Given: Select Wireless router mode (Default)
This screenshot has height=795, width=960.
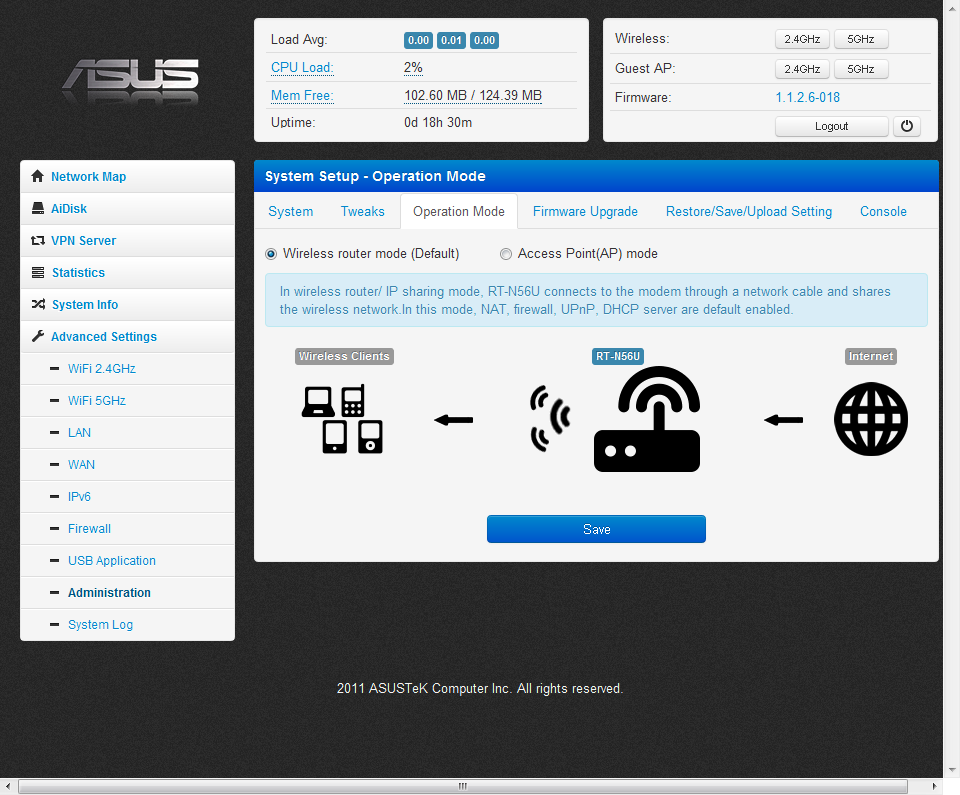Looking at the screenshot, I should coord(271,254).
